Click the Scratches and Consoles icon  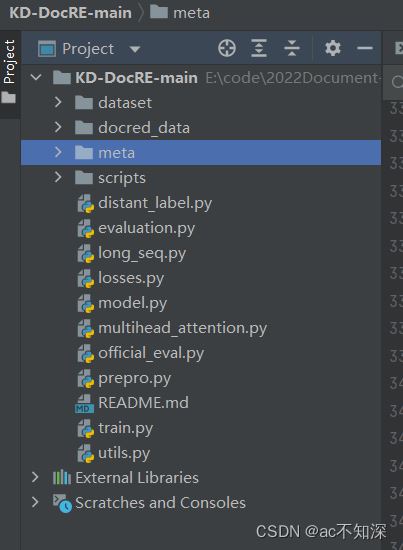coord(62,503)
